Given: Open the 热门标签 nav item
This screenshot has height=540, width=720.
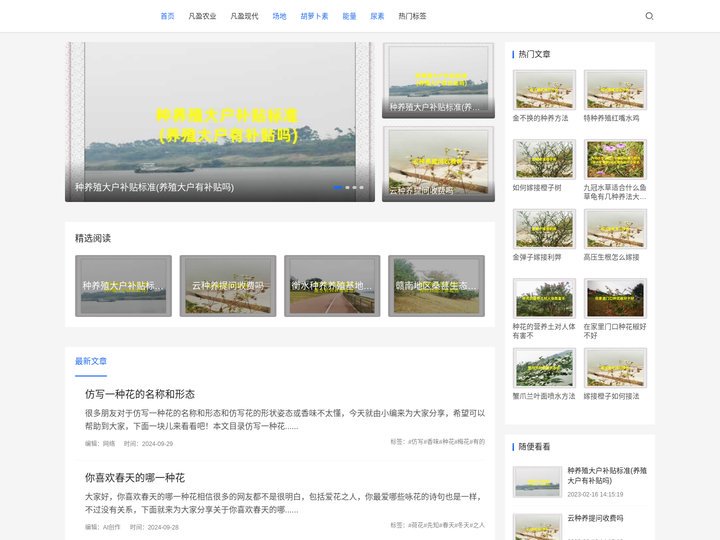Looking at the screenshot, I should pos(412,16).
